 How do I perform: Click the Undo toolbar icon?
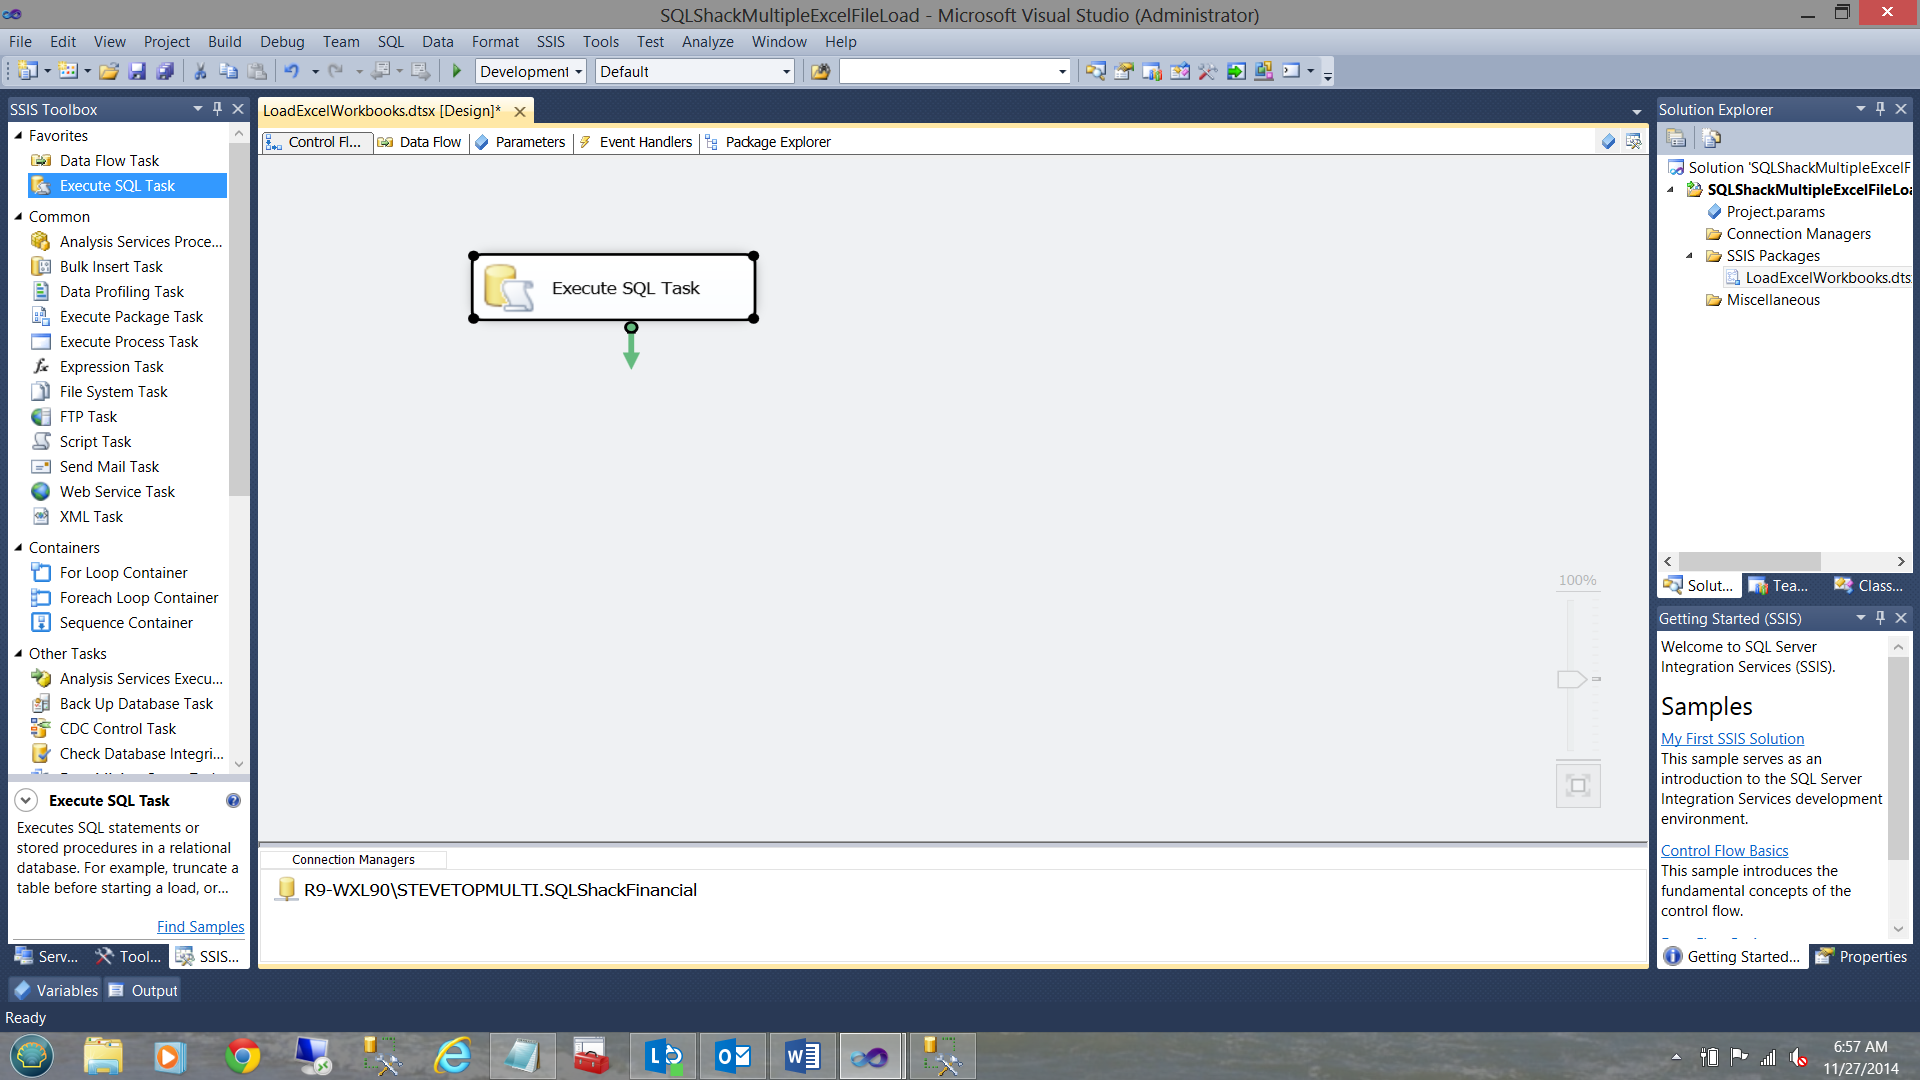(292, 71)
